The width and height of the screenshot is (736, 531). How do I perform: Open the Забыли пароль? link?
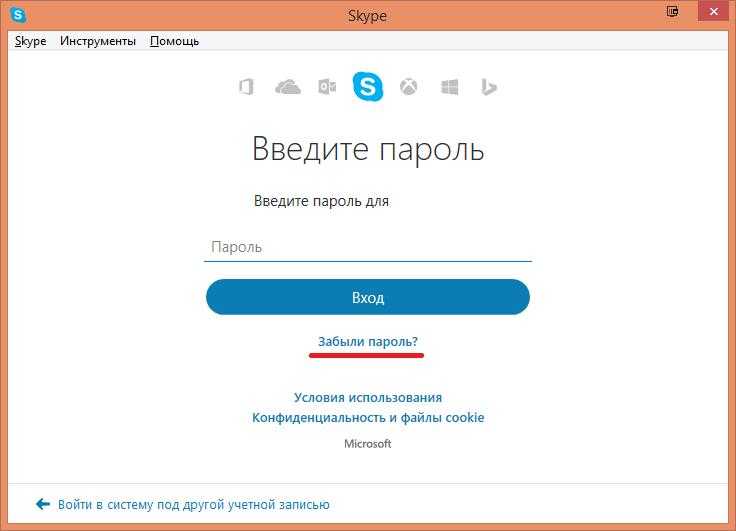pos(368,341)
